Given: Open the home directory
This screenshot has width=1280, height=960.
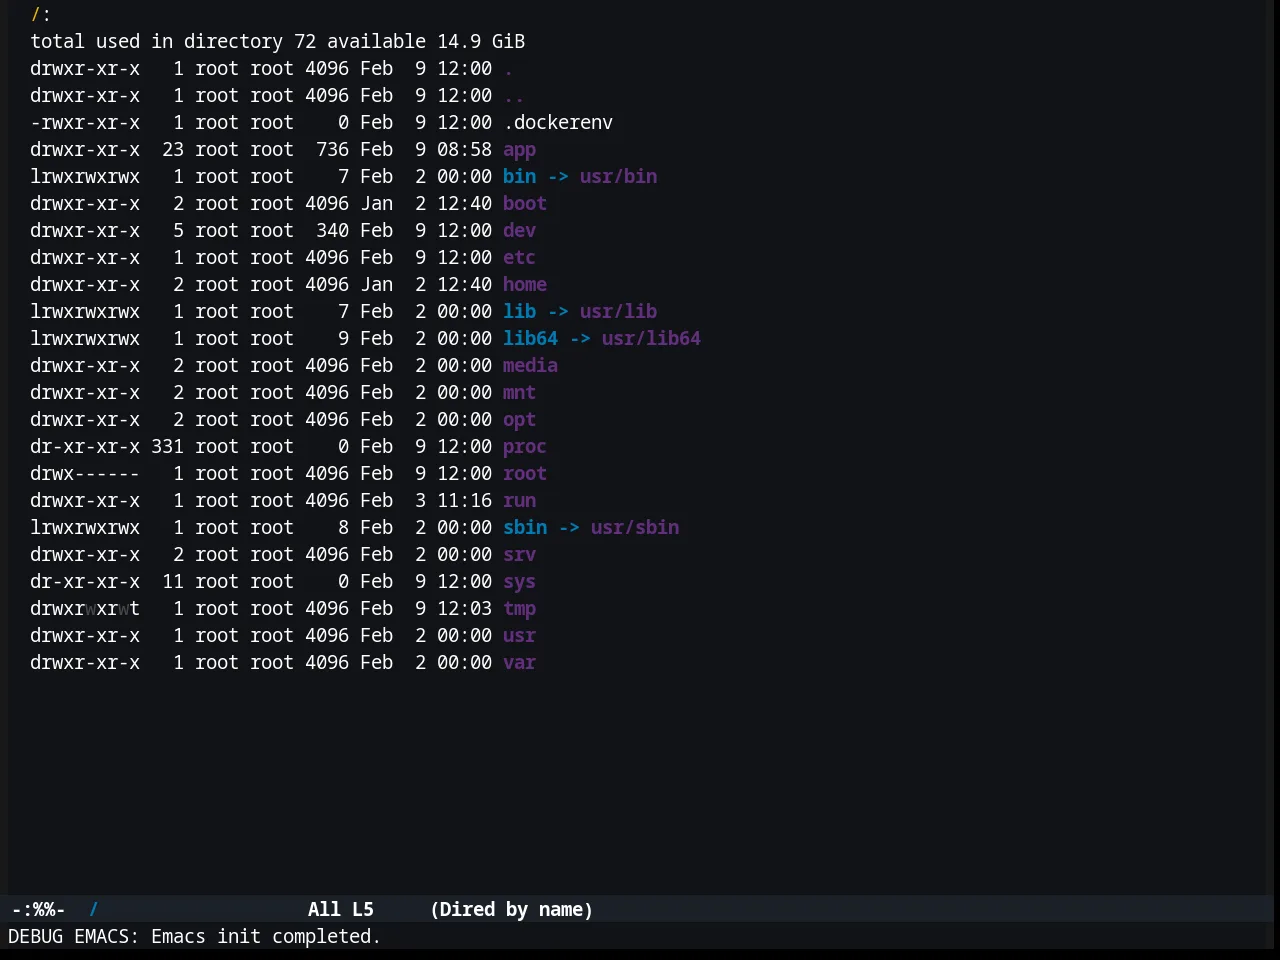Looking at the screenshot, I should 525,284.
